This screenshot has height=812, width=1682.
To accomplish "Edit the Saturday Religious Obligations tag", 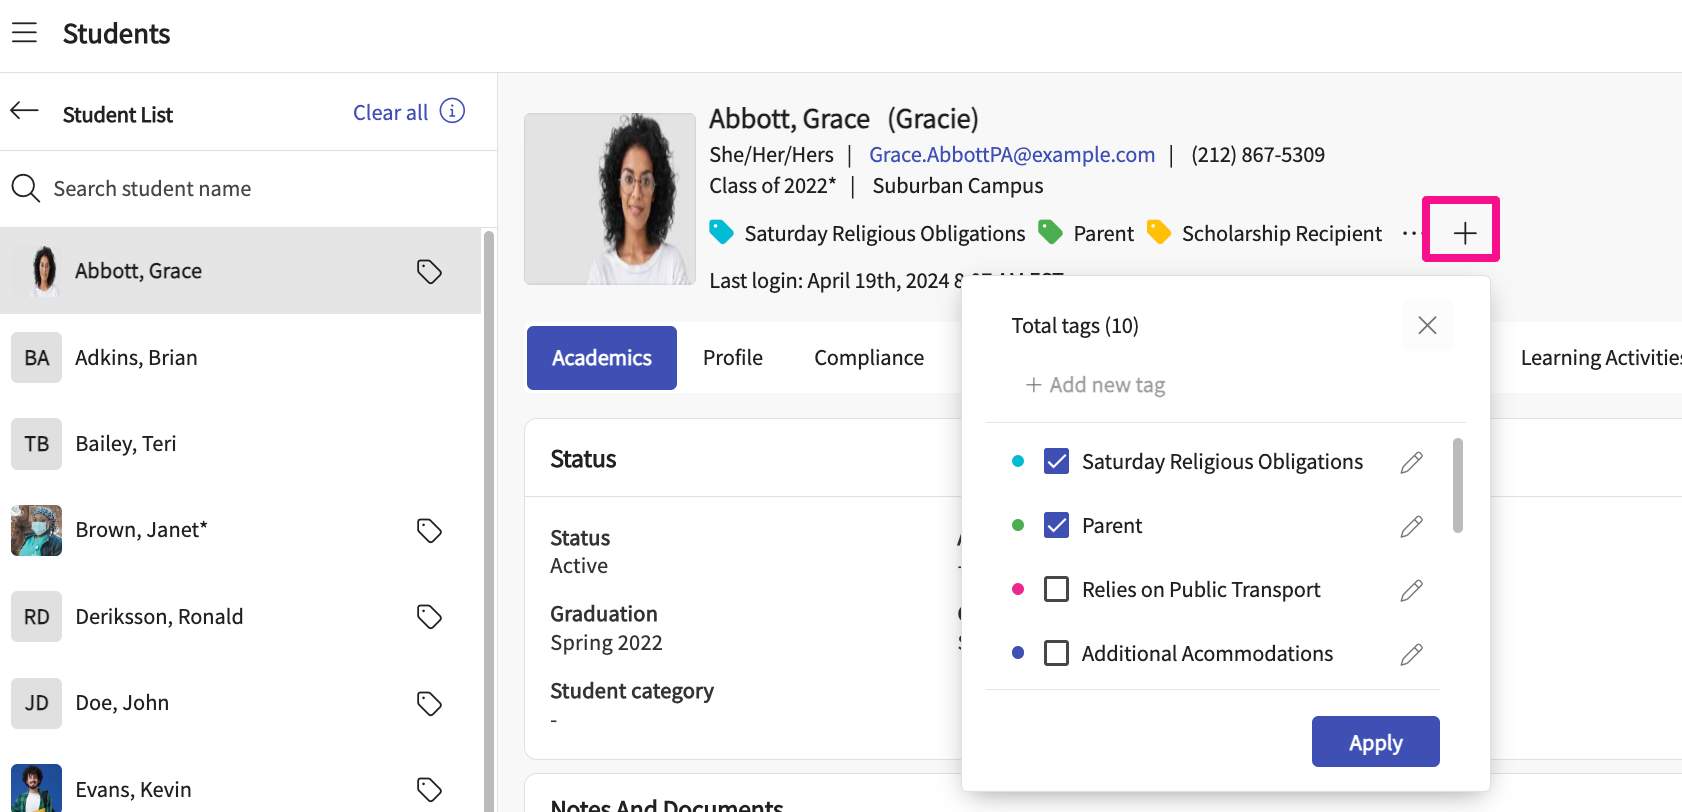I will 1411,462.
